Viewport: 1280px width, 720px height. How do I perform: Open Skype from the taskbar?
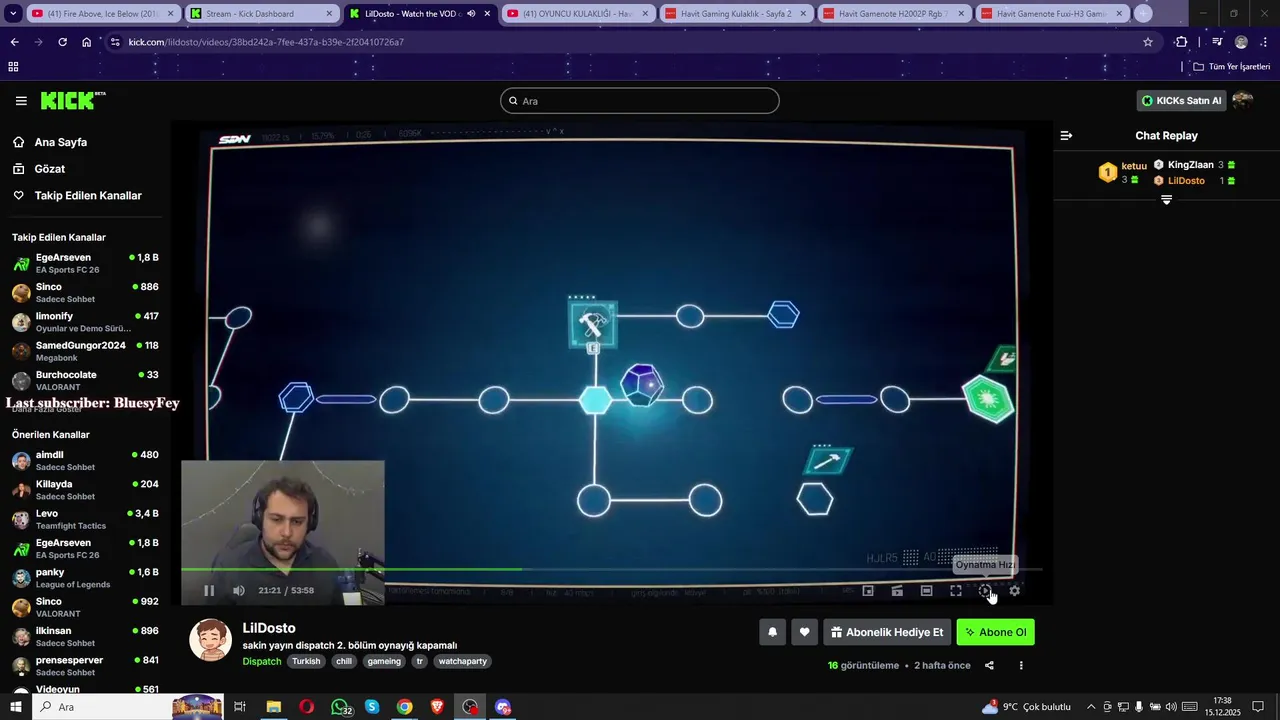[x=372, y=707]
